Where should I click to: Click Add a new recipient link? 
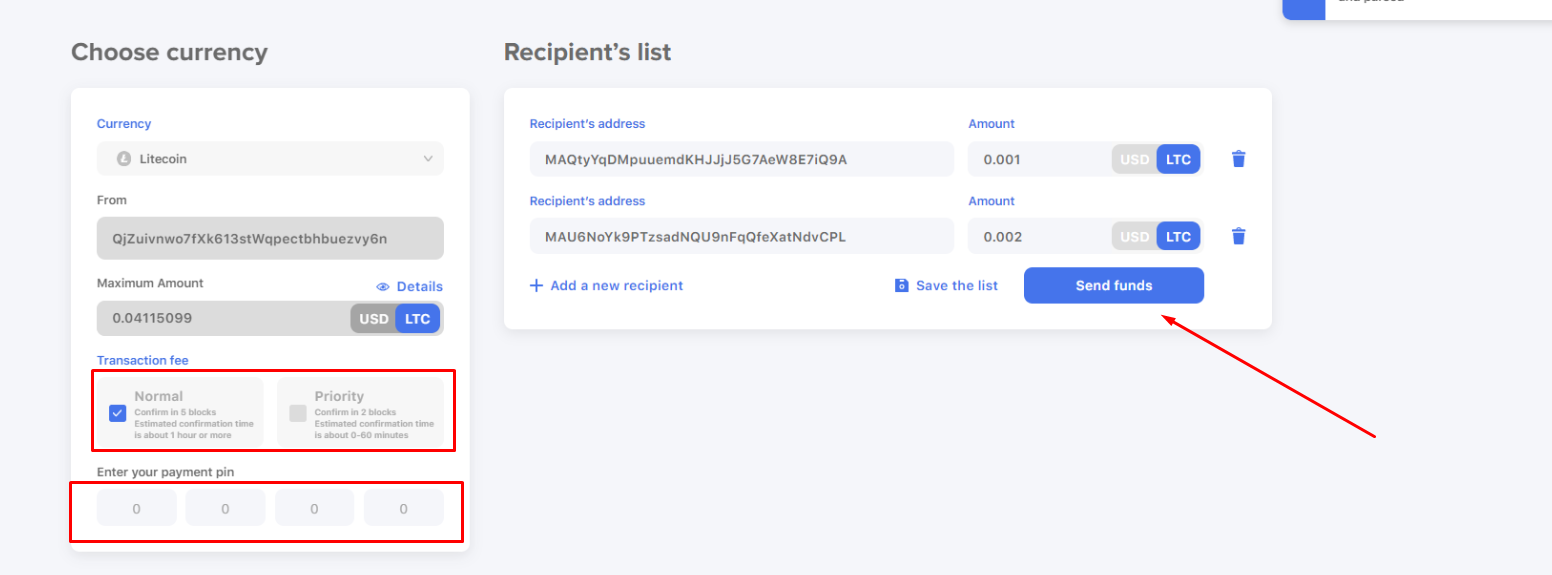[617, 286]
